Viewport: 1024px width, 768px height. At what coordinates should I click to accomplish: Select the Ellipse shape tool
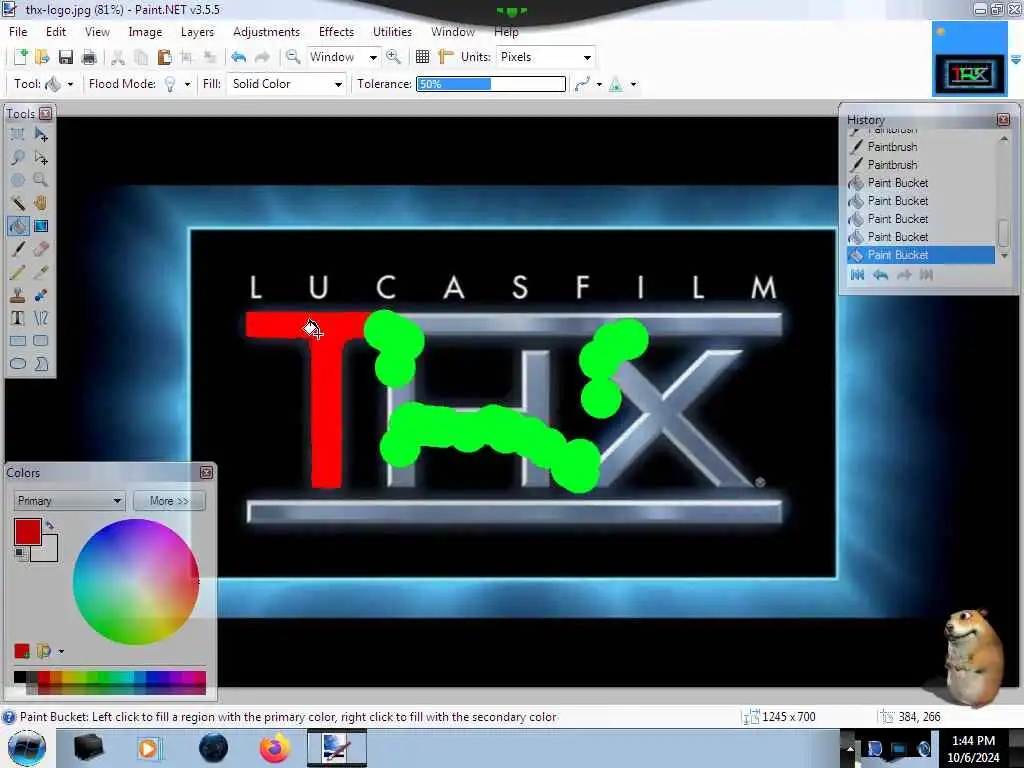(18, 364)
